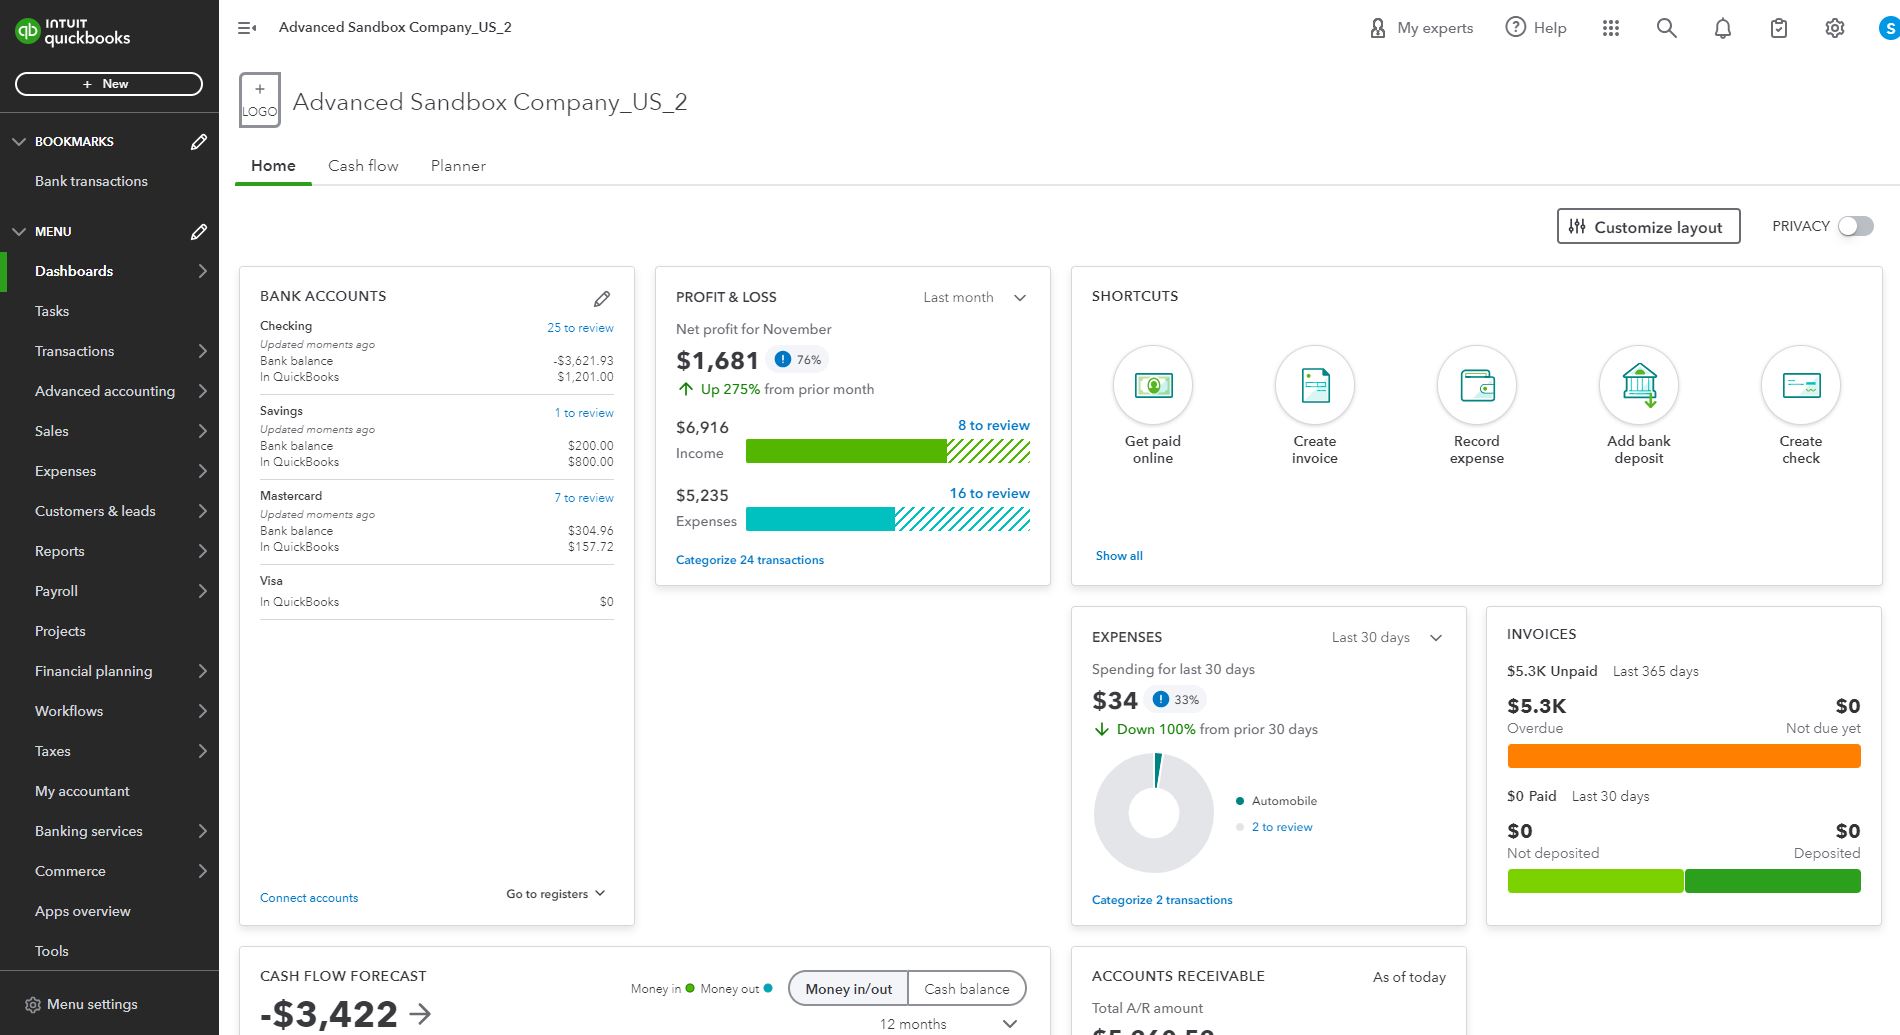Review 25 Checking transactions

pos(580,328)
